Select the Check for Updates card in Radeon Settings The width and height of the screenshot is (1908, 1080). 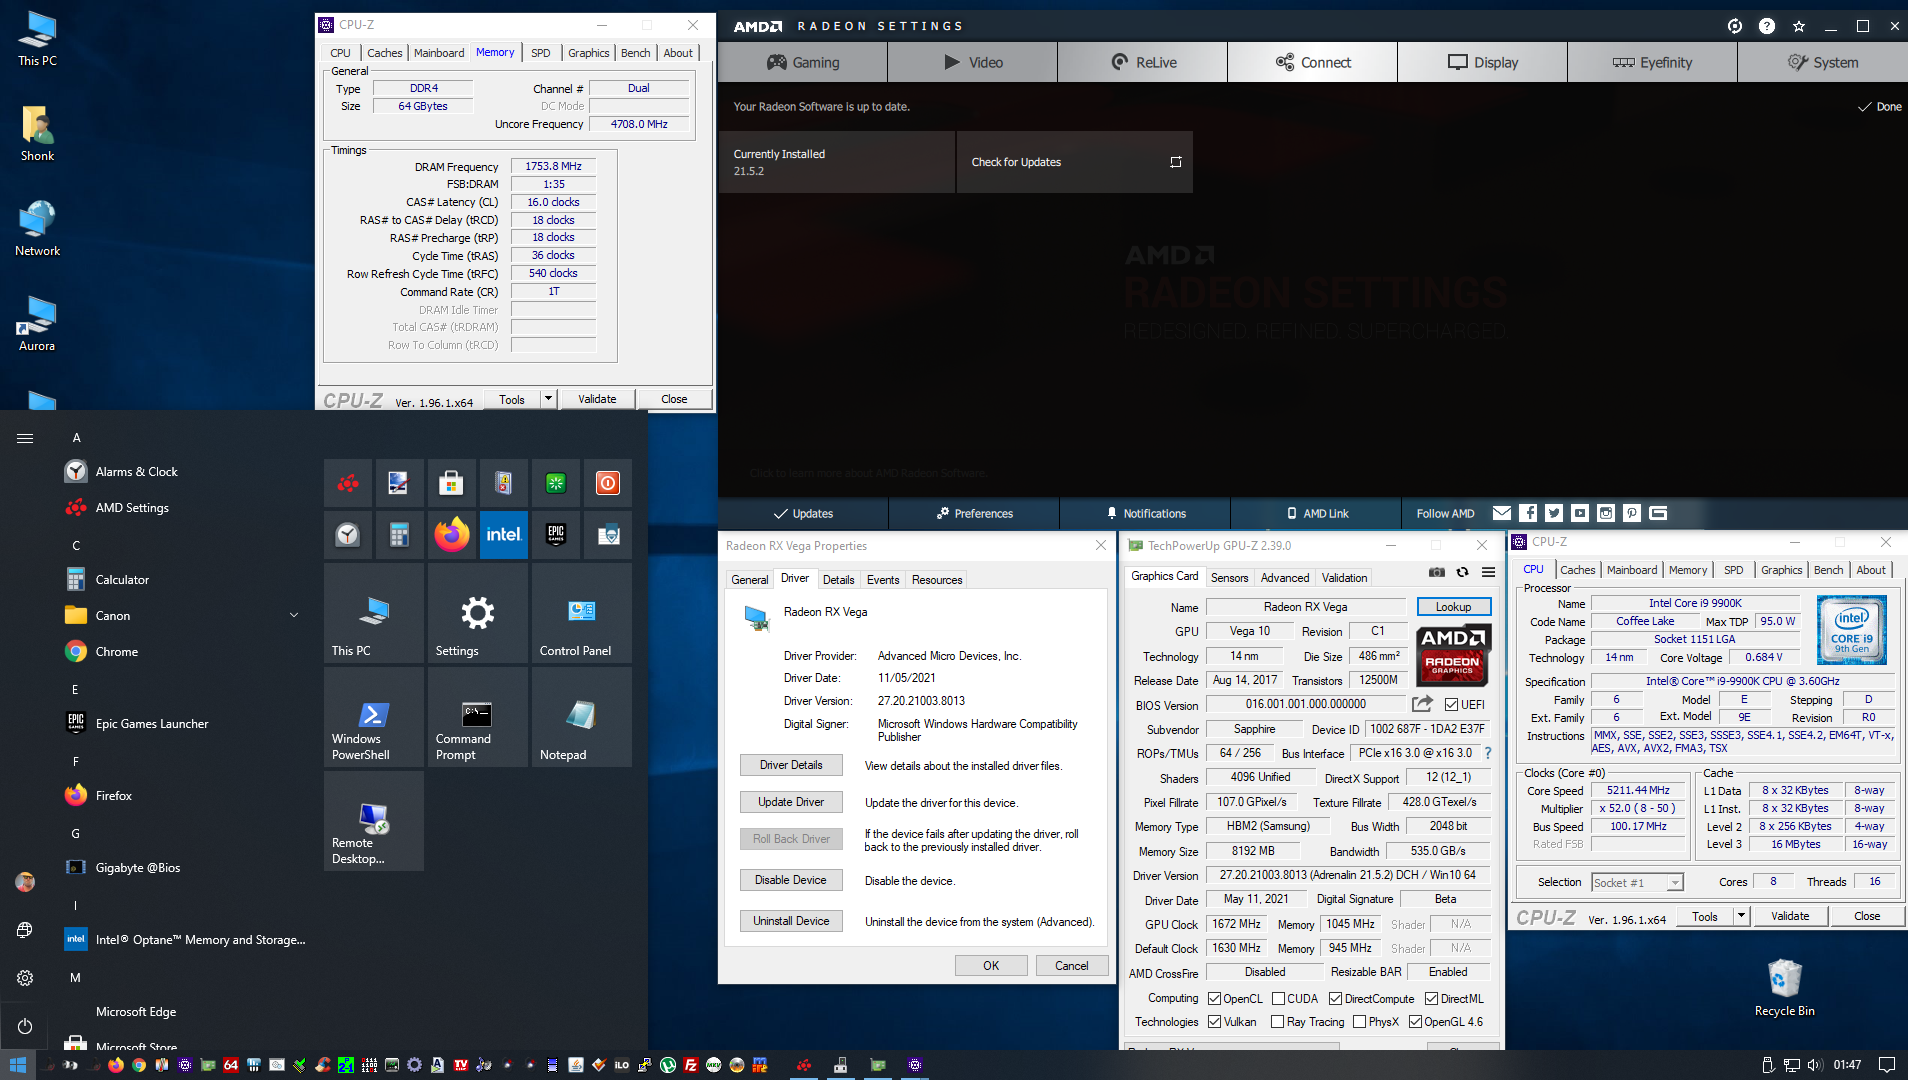coord(1074,161)
